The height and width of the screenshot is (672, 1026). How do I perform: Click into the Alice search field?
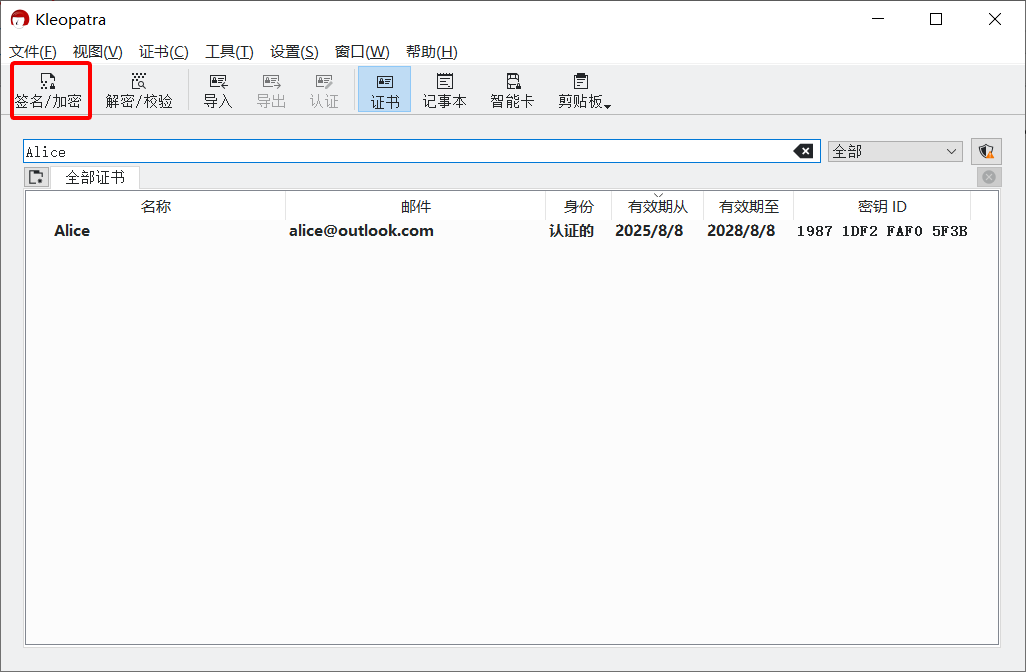click(x=400, y=151)
